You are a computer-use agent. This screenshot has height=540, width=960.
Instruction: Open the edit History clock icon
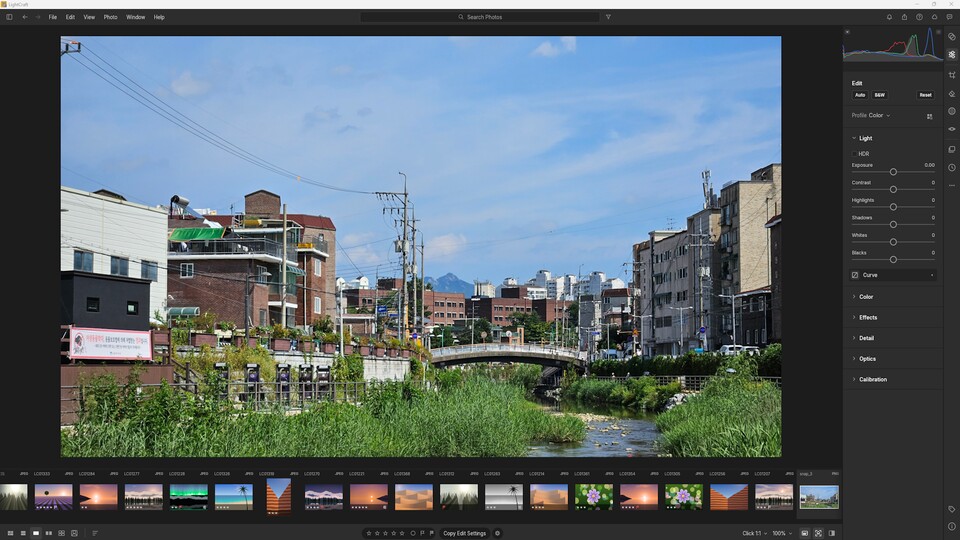tap(951, 167)
